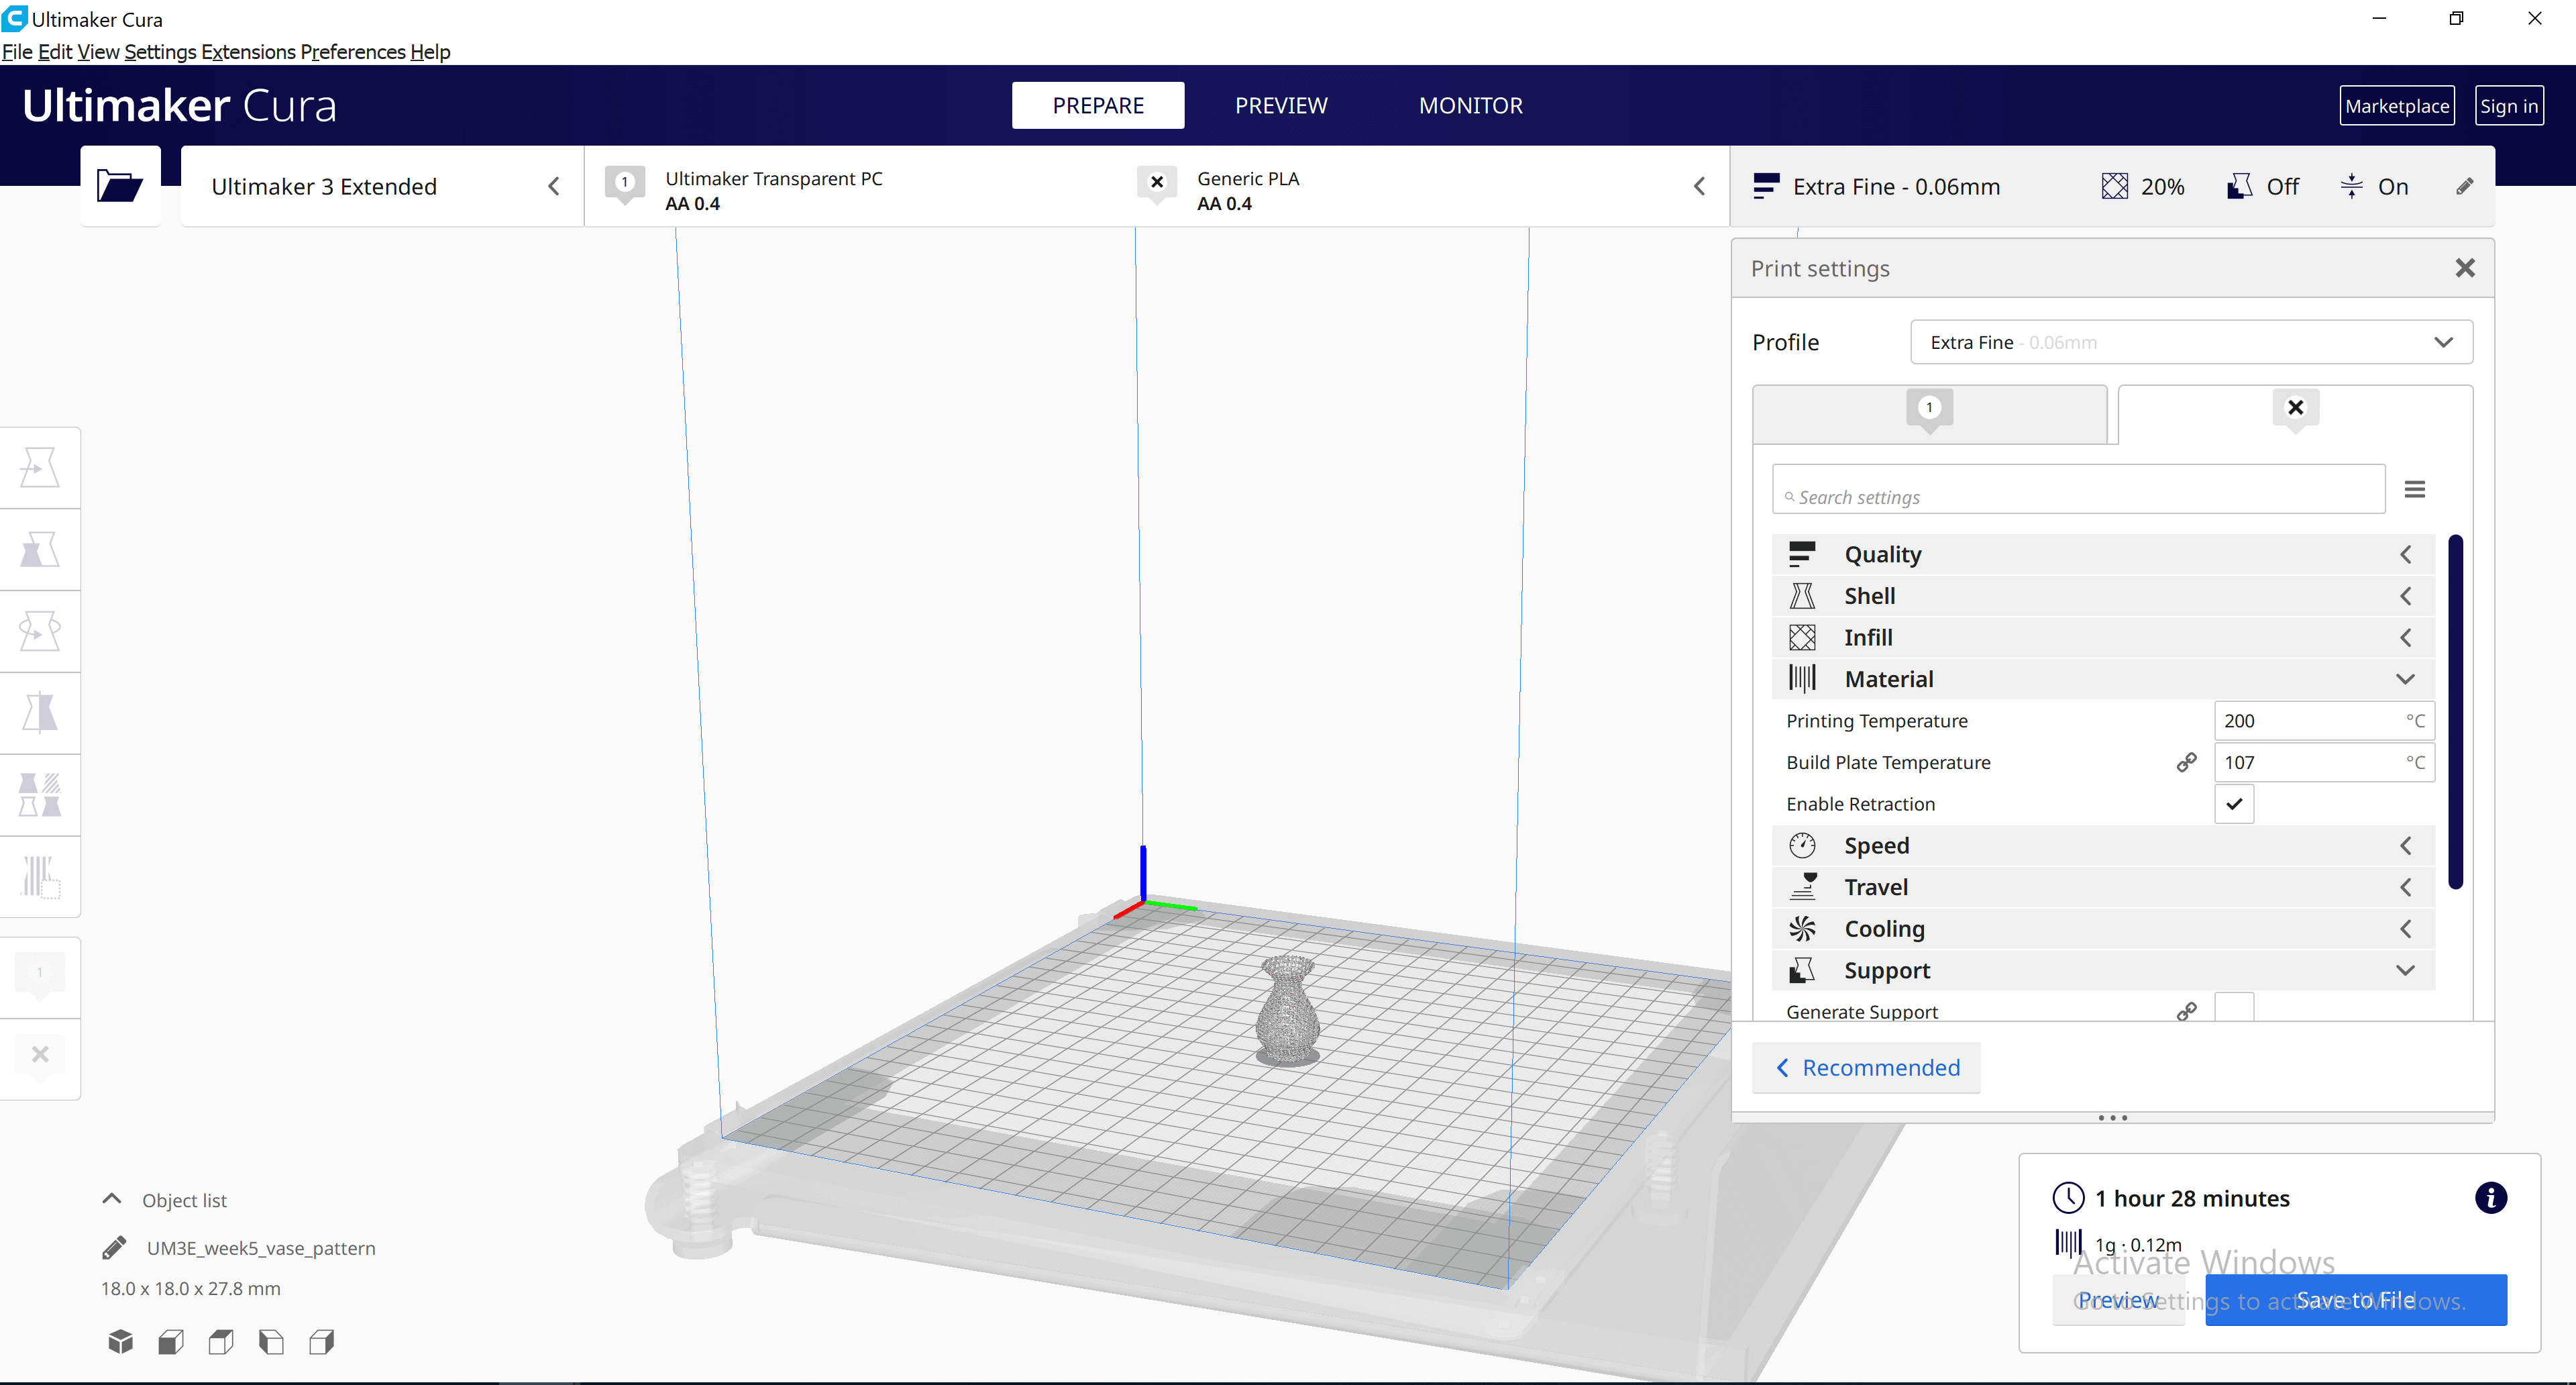The height and width of the screenshot is (1385, 2576).
Task: Open settings visibility hamburger menu
Action: (x=2414, y=489)
